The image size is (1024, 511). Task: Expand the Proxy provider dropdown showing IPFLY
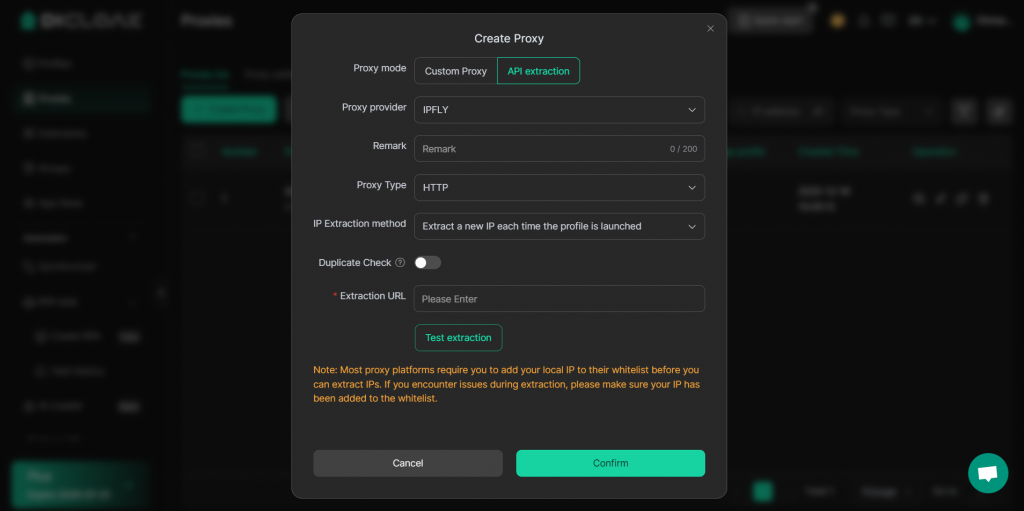559,110
